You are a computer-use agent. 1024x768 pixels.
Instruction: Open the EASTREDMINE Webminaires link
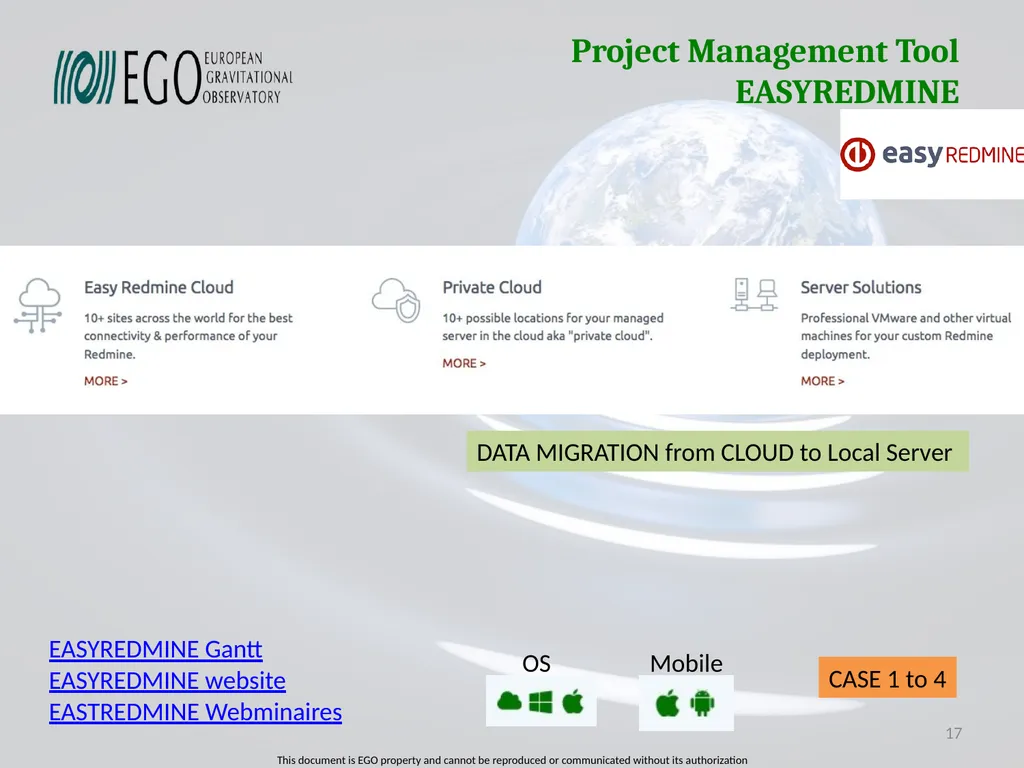tap(195, 712)
